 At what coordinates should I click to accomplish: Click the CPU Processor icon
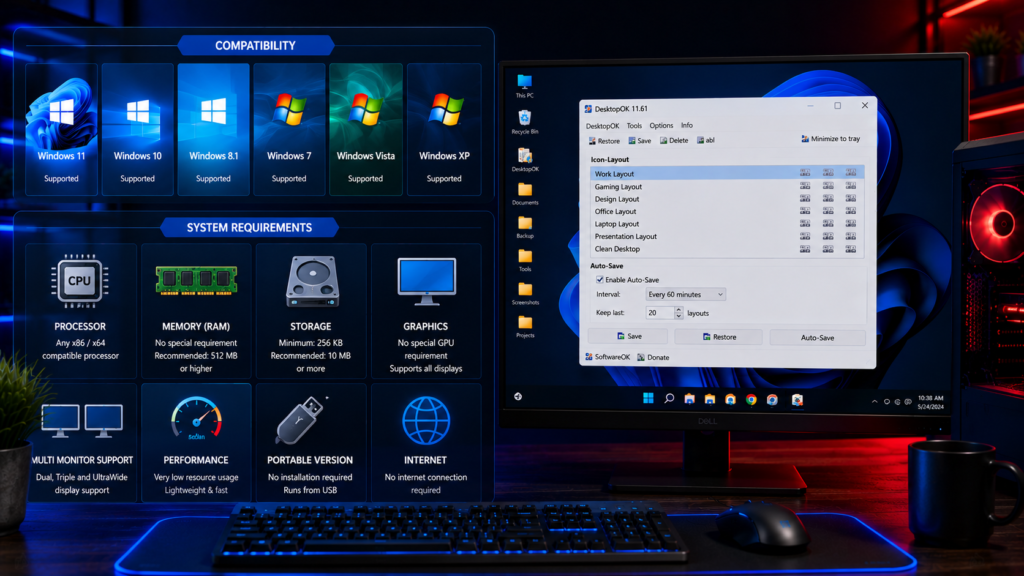(x=80, y=281)
